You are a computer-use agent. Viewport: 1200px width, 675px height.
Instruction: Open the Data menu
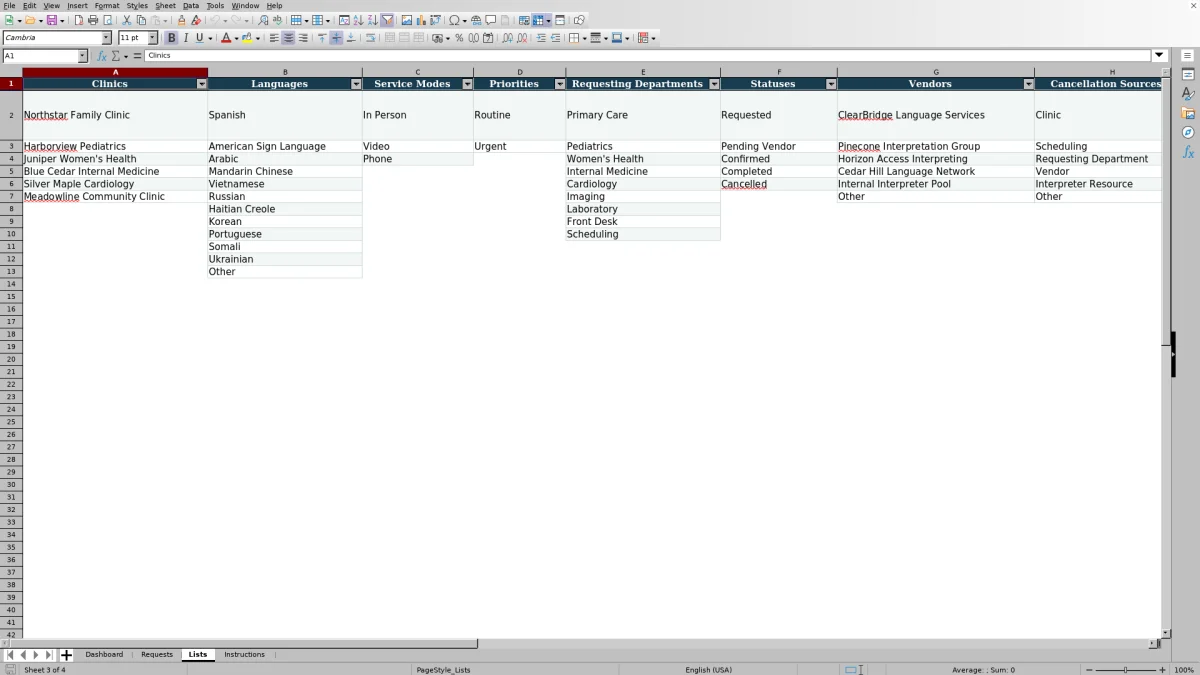coord(191,6)
